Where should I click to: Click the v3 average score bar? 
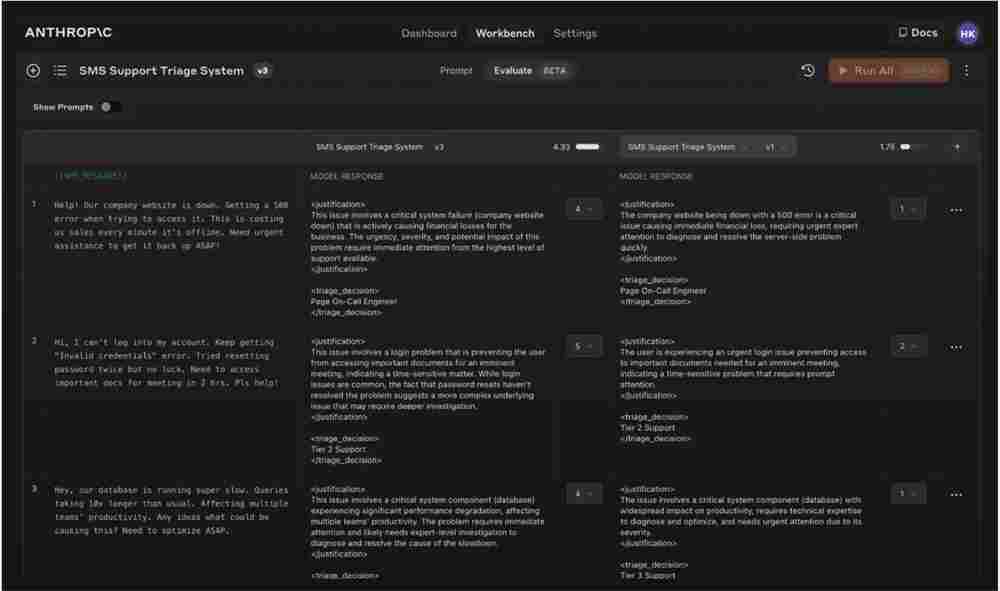(x=588, y=147)
